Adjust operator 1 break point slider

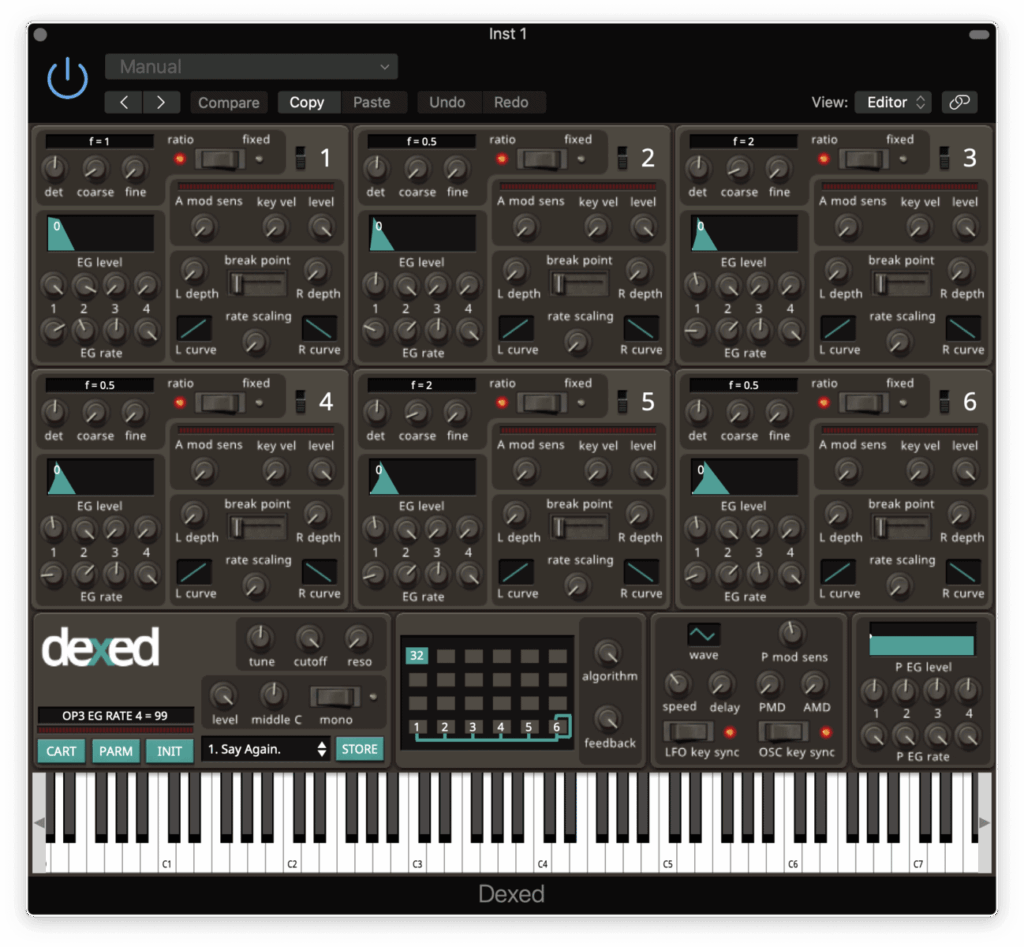pyautogui.click(x=257, y=283)
